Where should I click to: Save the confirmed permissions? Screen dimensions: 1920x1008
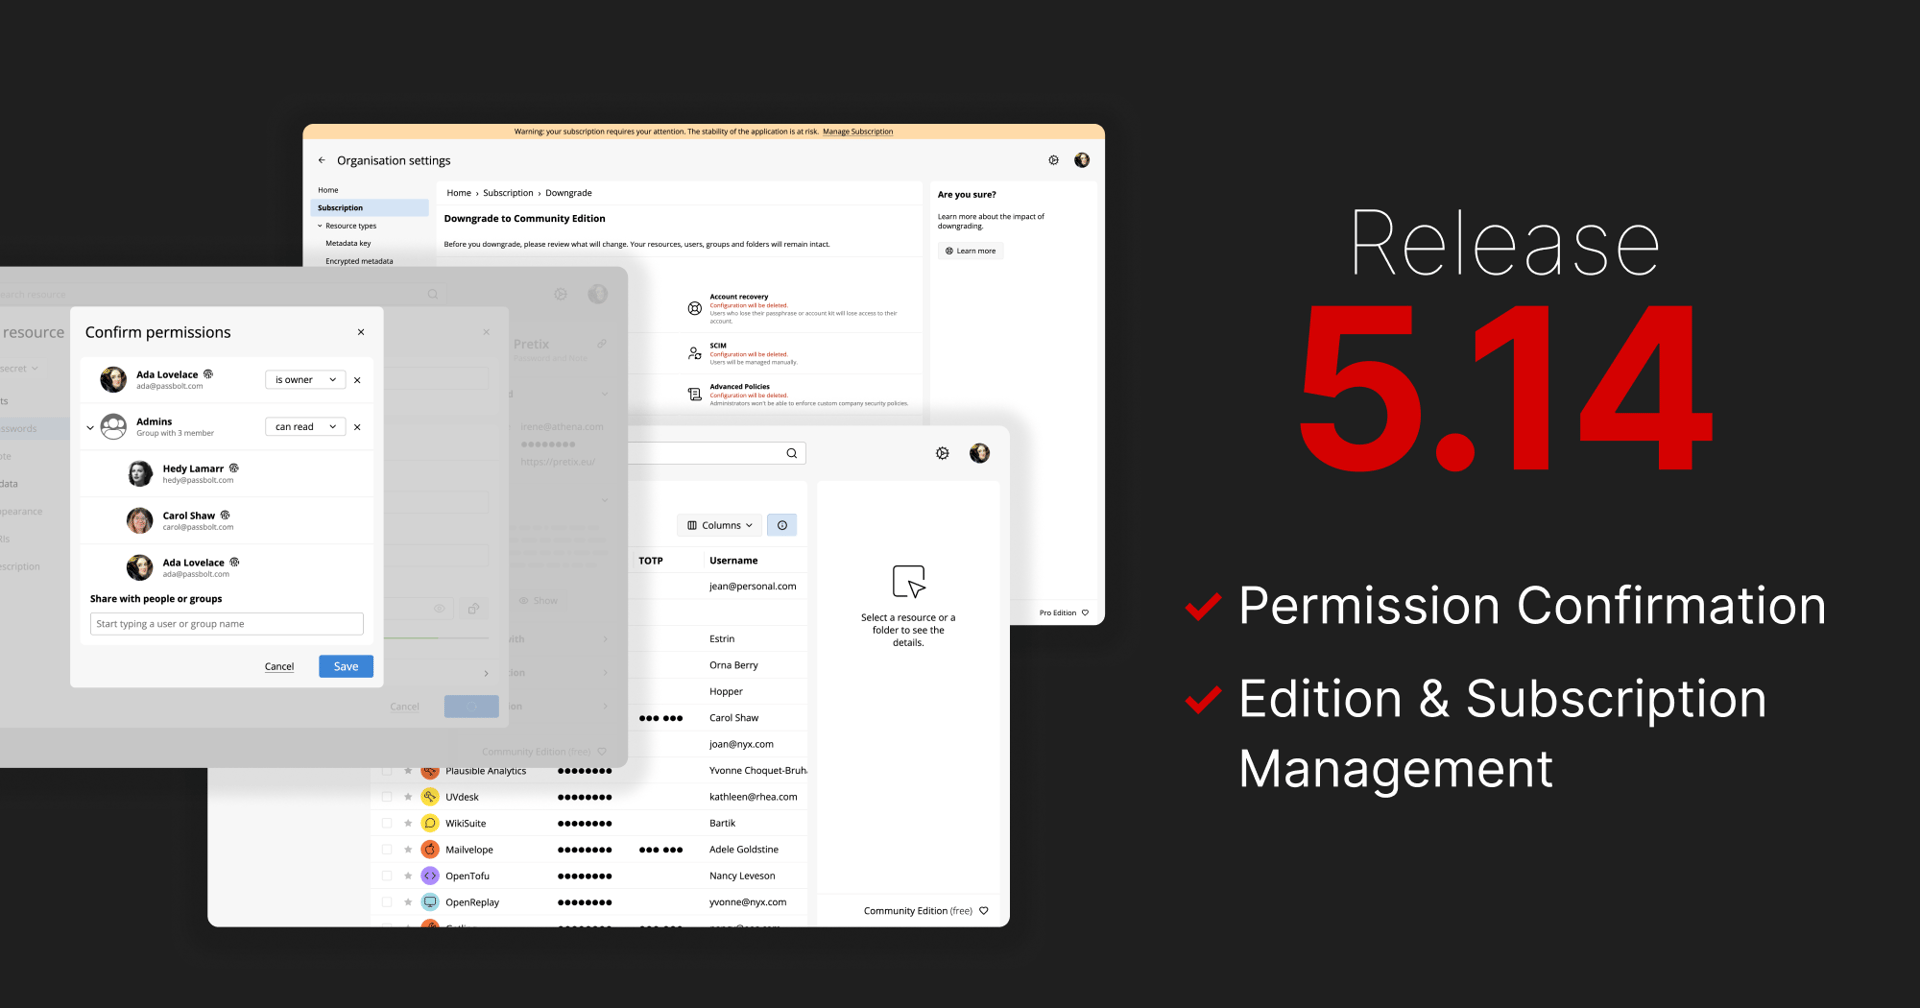[x=346, y=667]
